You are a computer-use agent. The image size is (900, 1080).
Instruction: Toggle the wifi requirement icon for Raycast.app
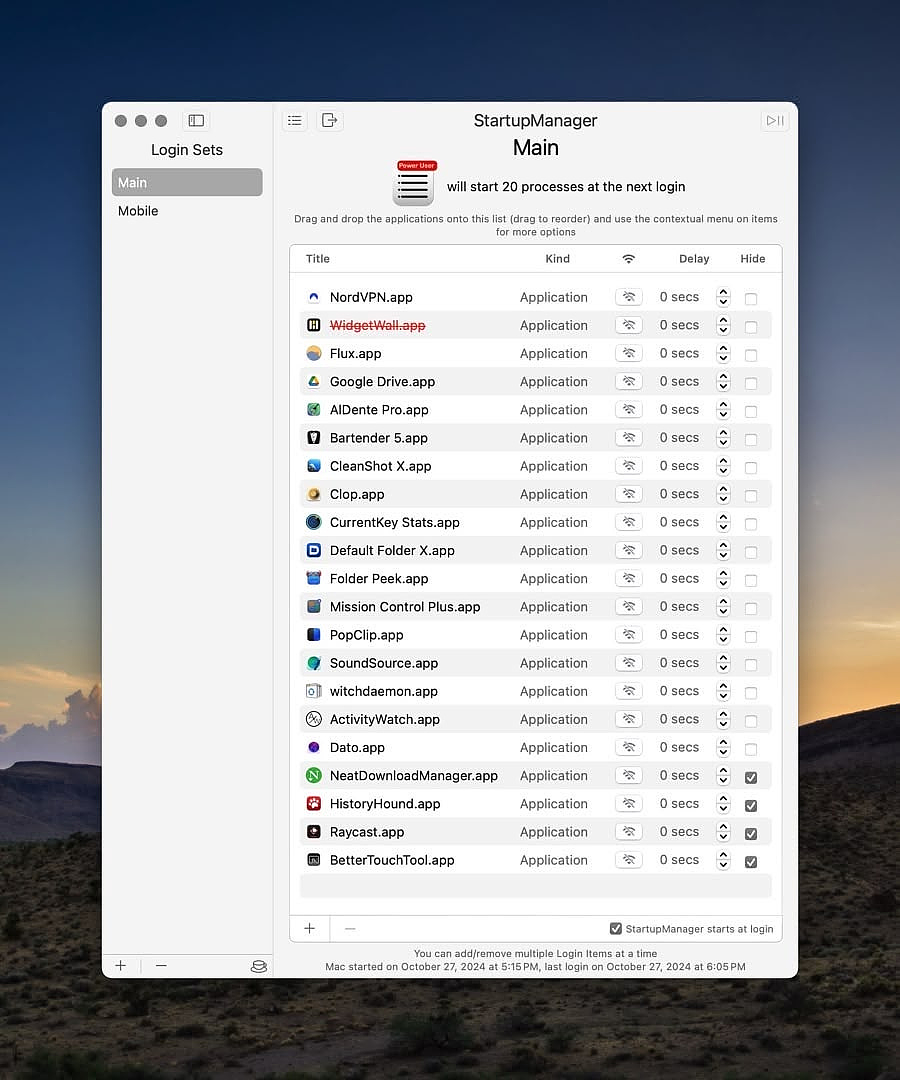(628, 832)
